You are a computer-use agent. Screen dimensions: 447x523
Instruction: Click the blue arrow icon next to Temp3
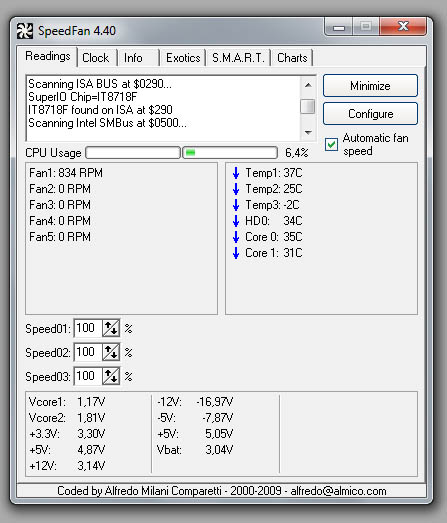pyautogui.click(x=236, y=205)
